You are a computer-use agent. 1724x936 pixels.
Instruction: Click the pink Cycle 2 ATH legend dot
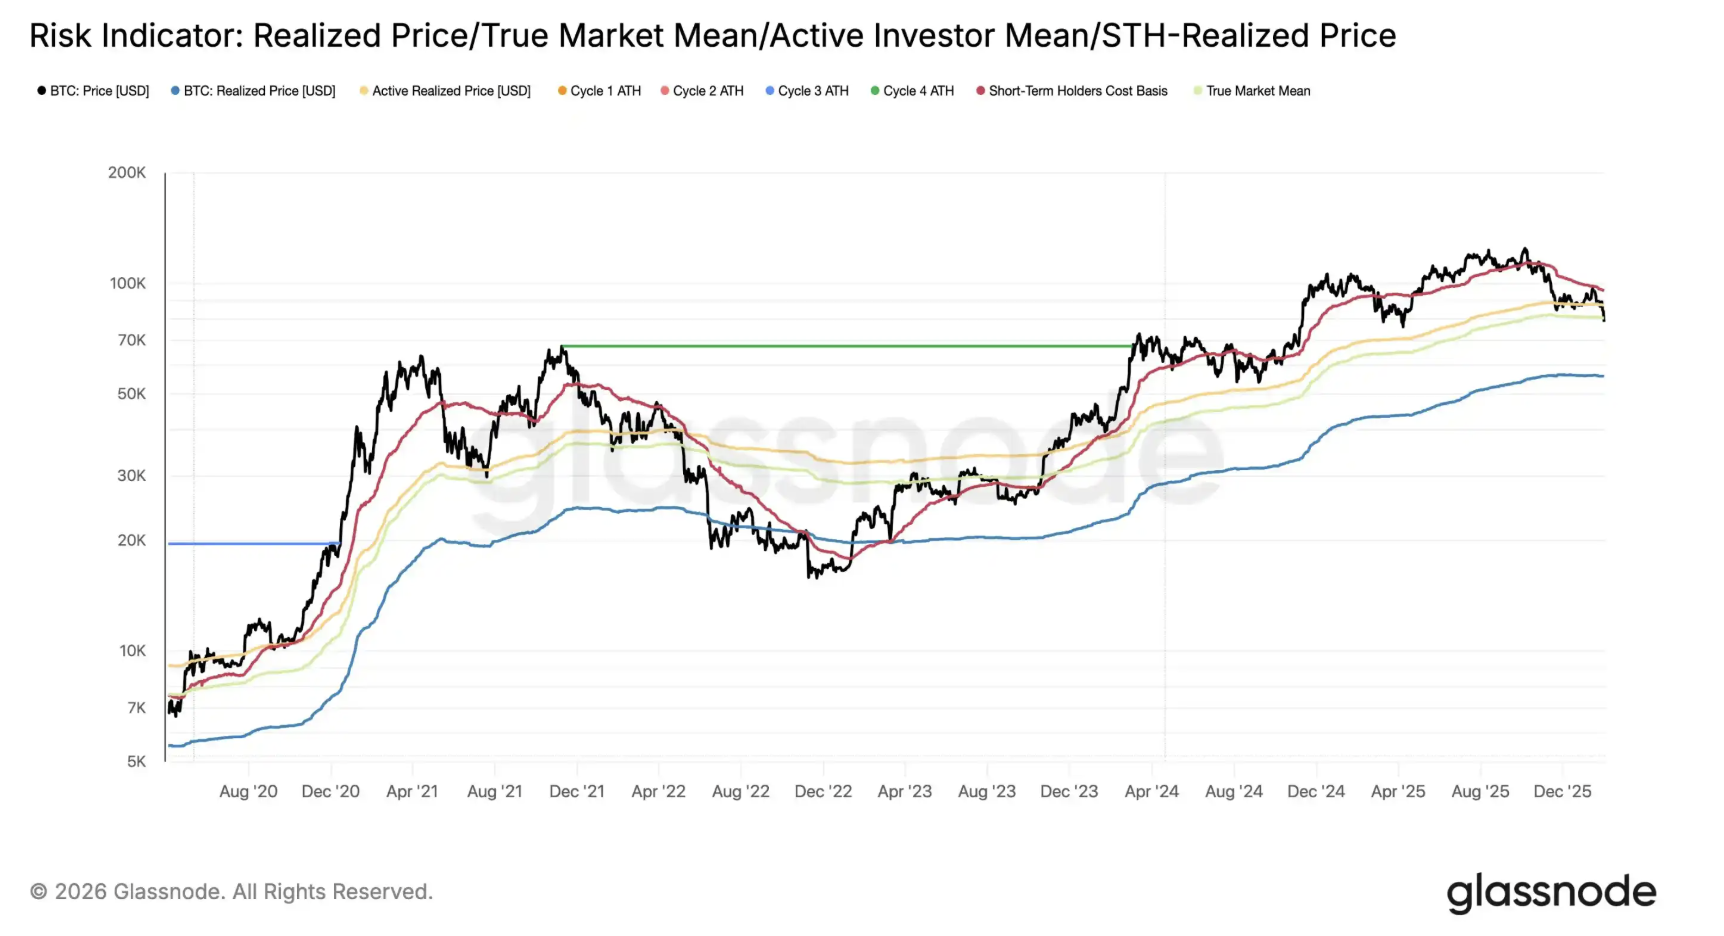(x=665, y=91)
